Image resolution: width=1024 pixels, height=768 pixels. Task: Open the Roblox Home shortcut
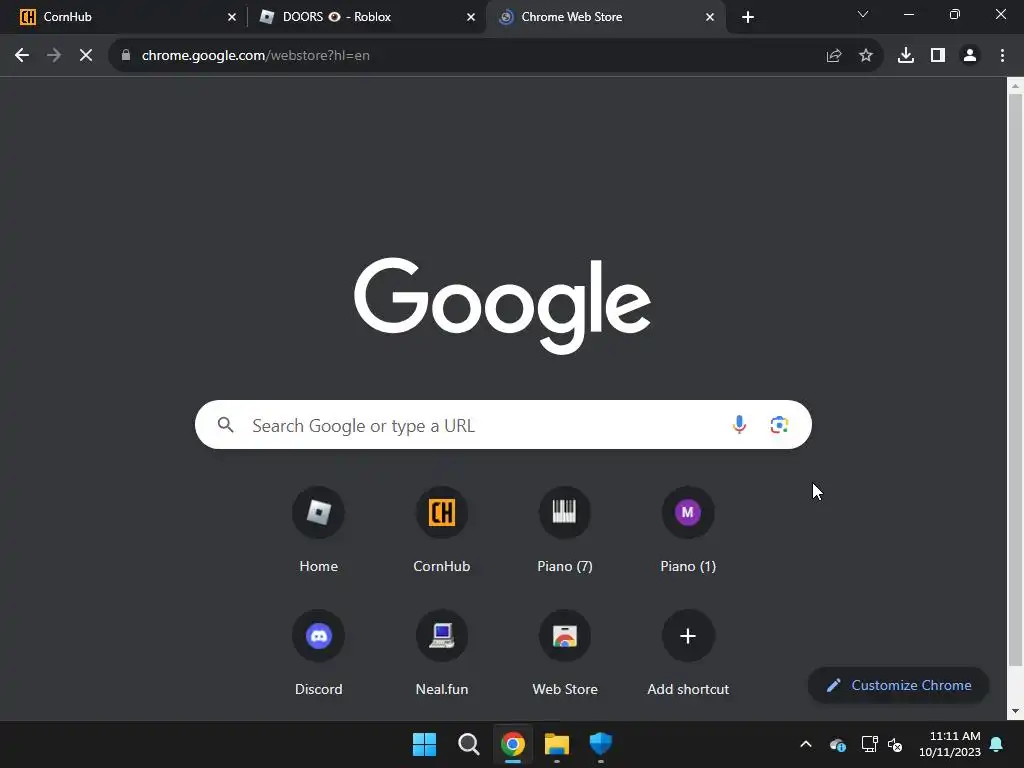click(x=319, y=530)
